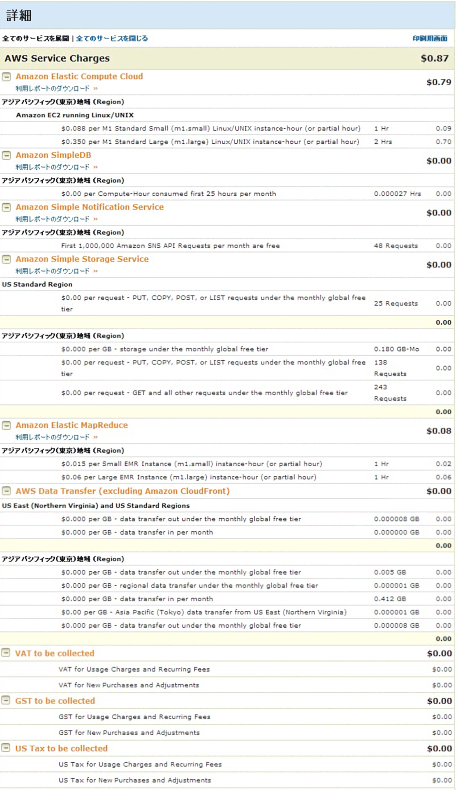
Task: Select 'VAT for Usage Charges and Recurring Fees'
Action: coord(134,670)
